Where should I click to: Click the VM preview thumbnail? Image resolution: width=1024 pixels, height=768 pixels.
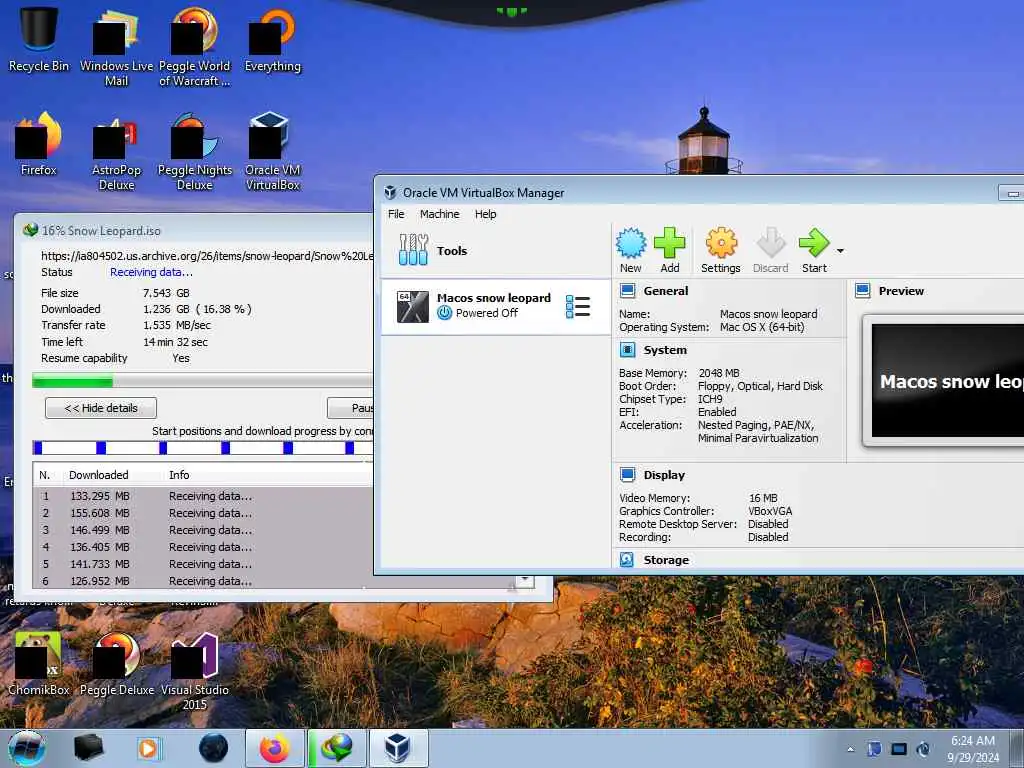tap(948, 381)
